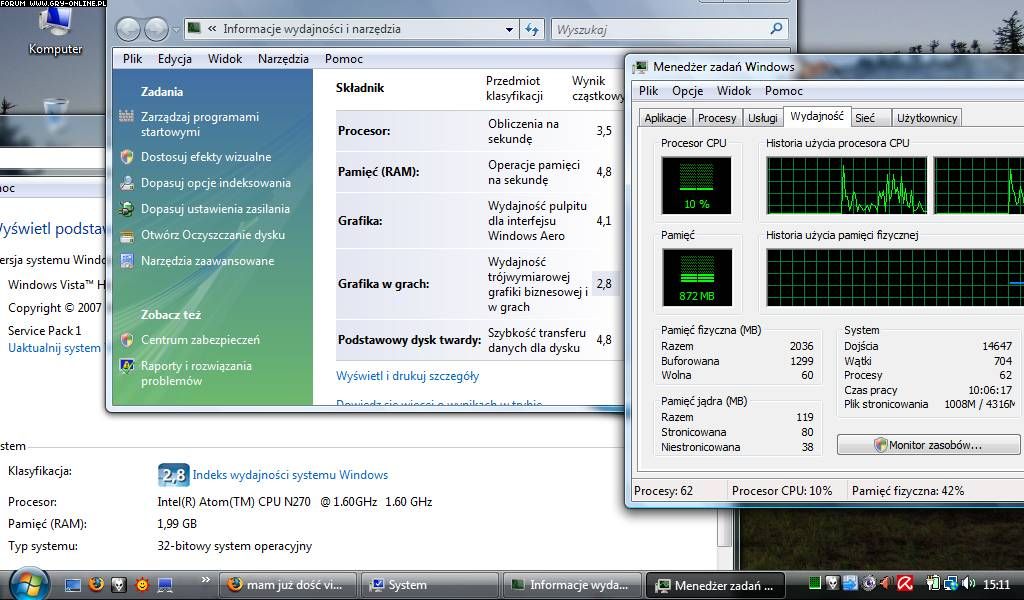Click 'Dopasuj ustawienia zasilania' link
The image size is (1024, 600).
tap(215, 209)
